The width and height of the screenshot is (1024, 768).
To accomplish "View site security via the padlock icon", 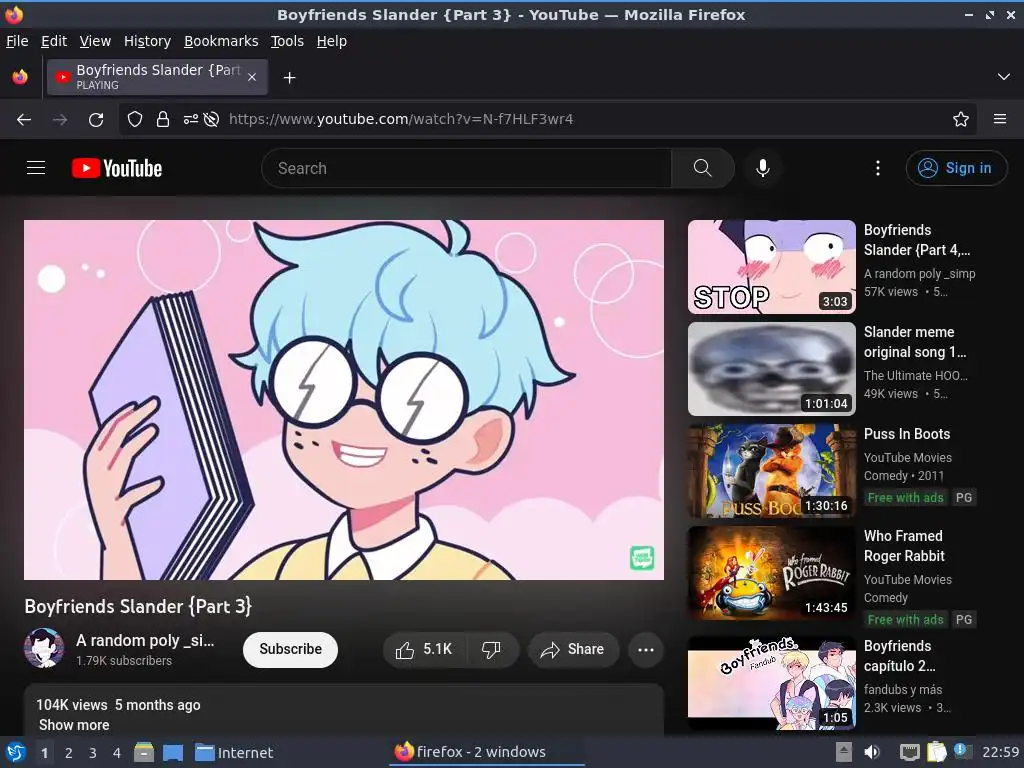I will tap(163, 119).
